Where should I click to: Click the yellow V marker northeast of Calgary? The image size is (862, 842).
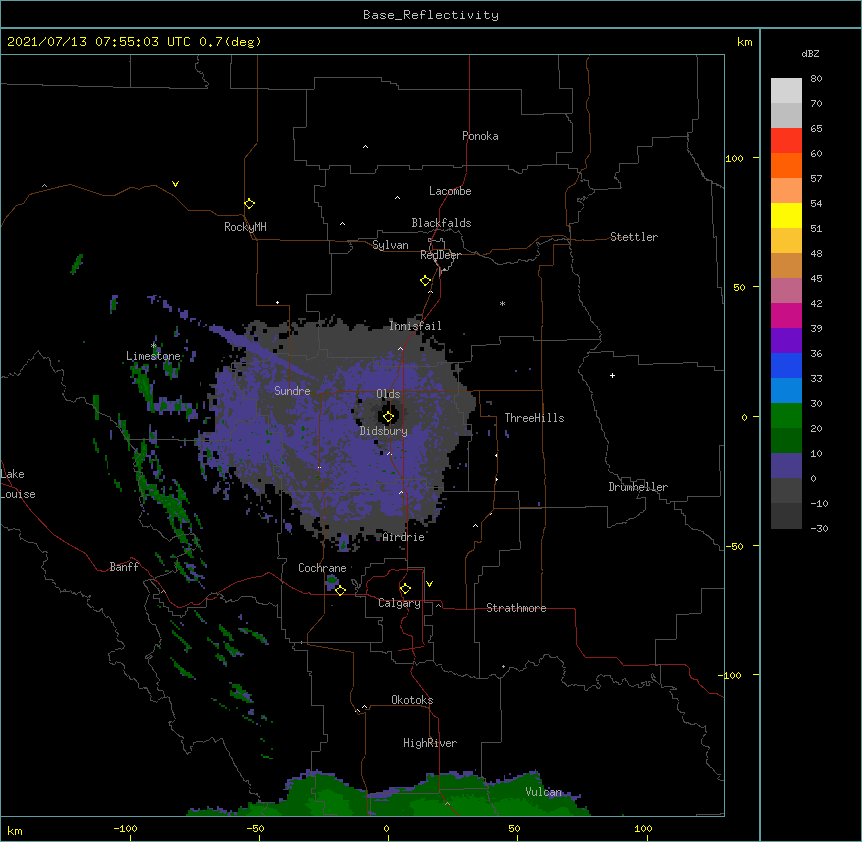pos(429,584)
